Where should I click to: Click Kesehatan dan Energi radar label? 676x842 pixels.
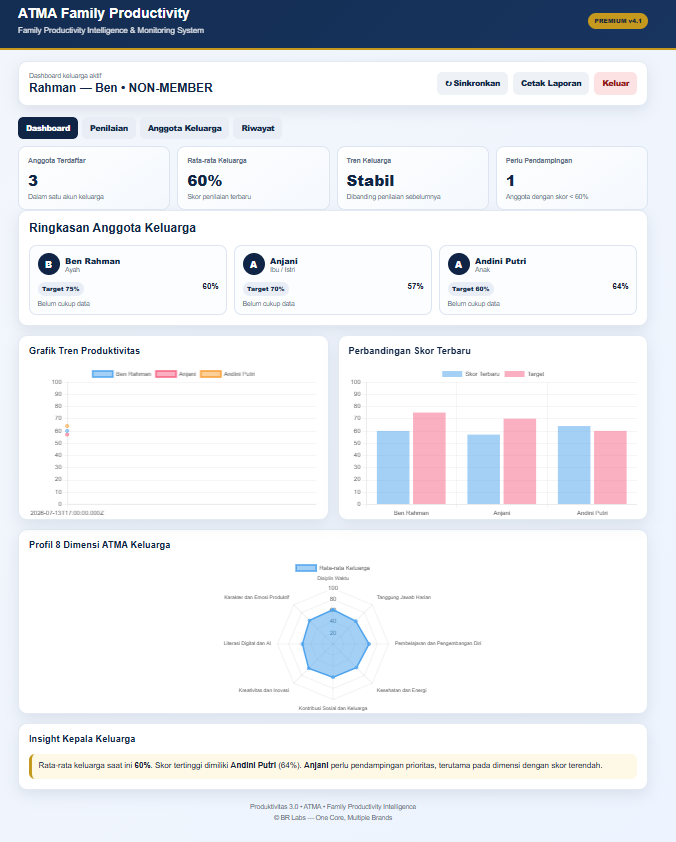(402, 690)
